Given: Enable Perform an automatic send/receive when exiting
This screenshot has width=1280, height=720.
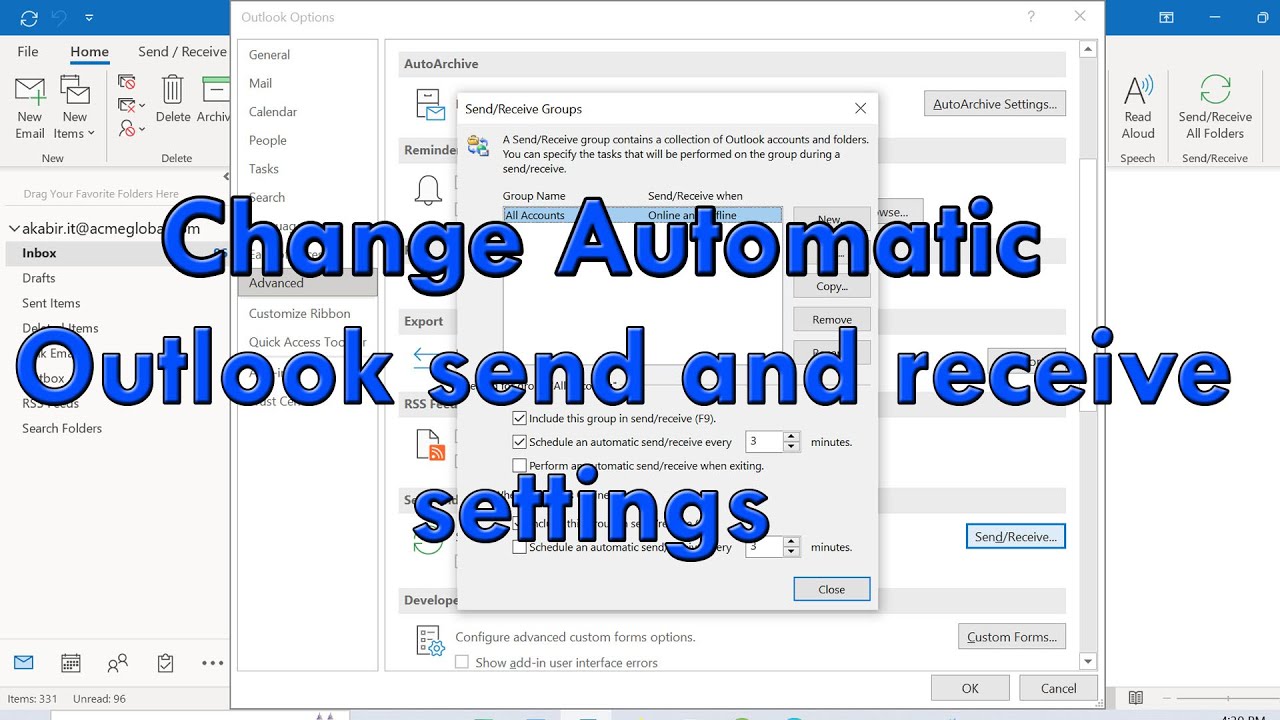Looking at the screenshot, I should pyautogui.click(x=519, y=465).
